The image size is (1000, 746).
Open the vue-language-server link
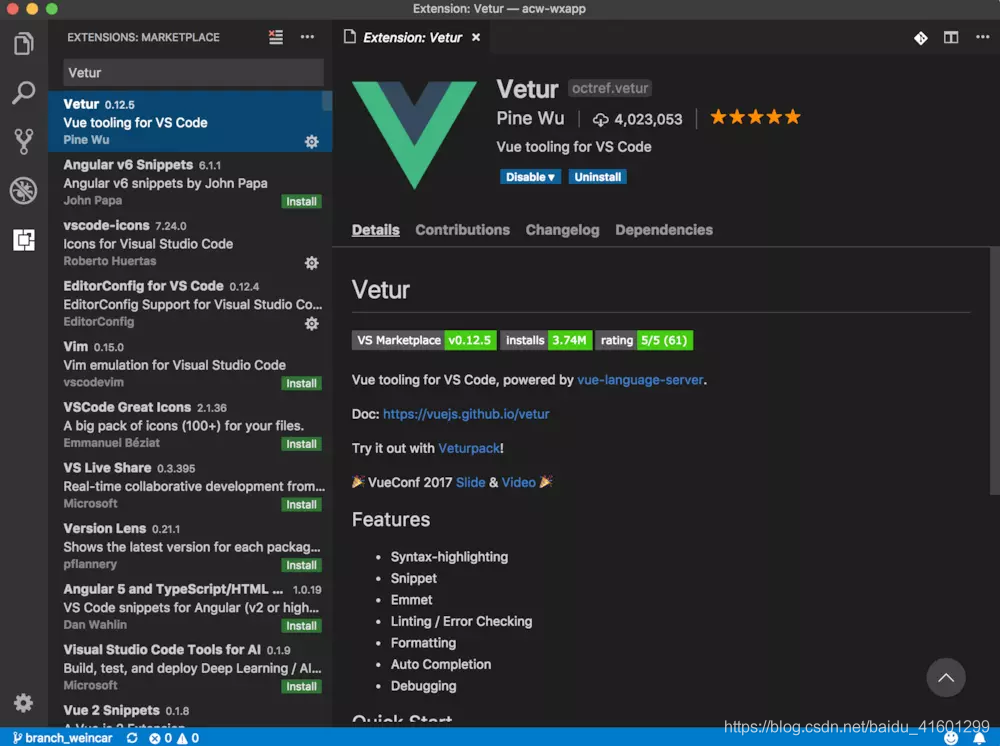coord(640,380)
